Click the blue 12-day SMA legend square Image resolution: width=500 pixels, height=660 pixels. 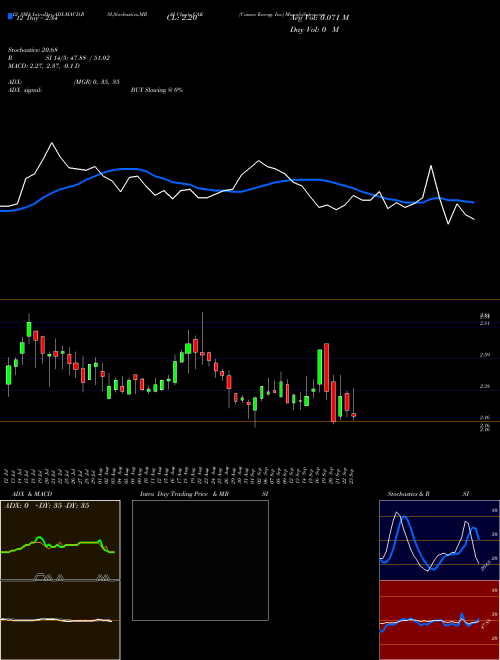(10, 17)
